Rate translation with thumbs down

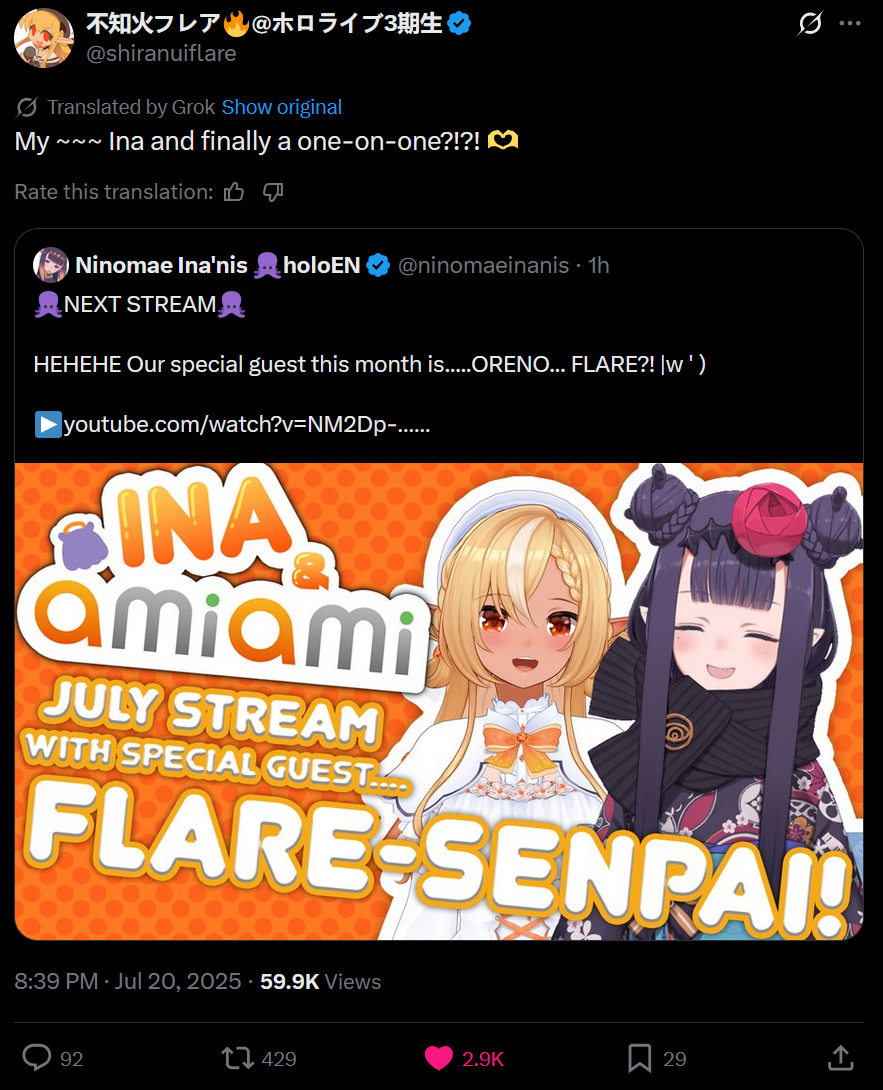(273, 192)
